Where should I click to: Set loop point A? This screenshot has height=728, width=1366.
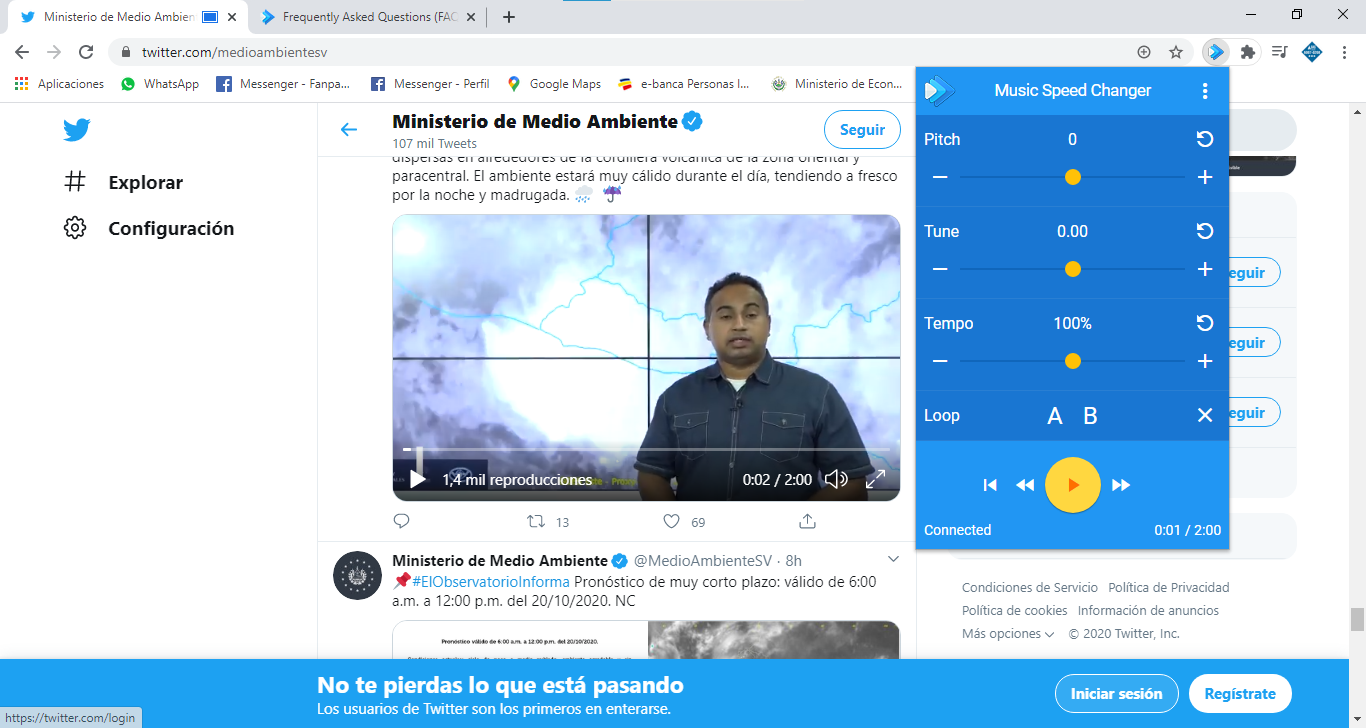[x=1054, y=415]
